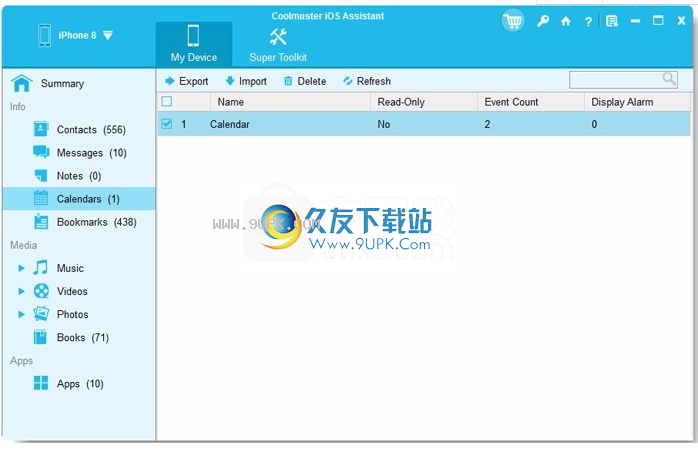Click the Calendars icon in sidebar
This screenshot has height=454, width=698.
41,198
